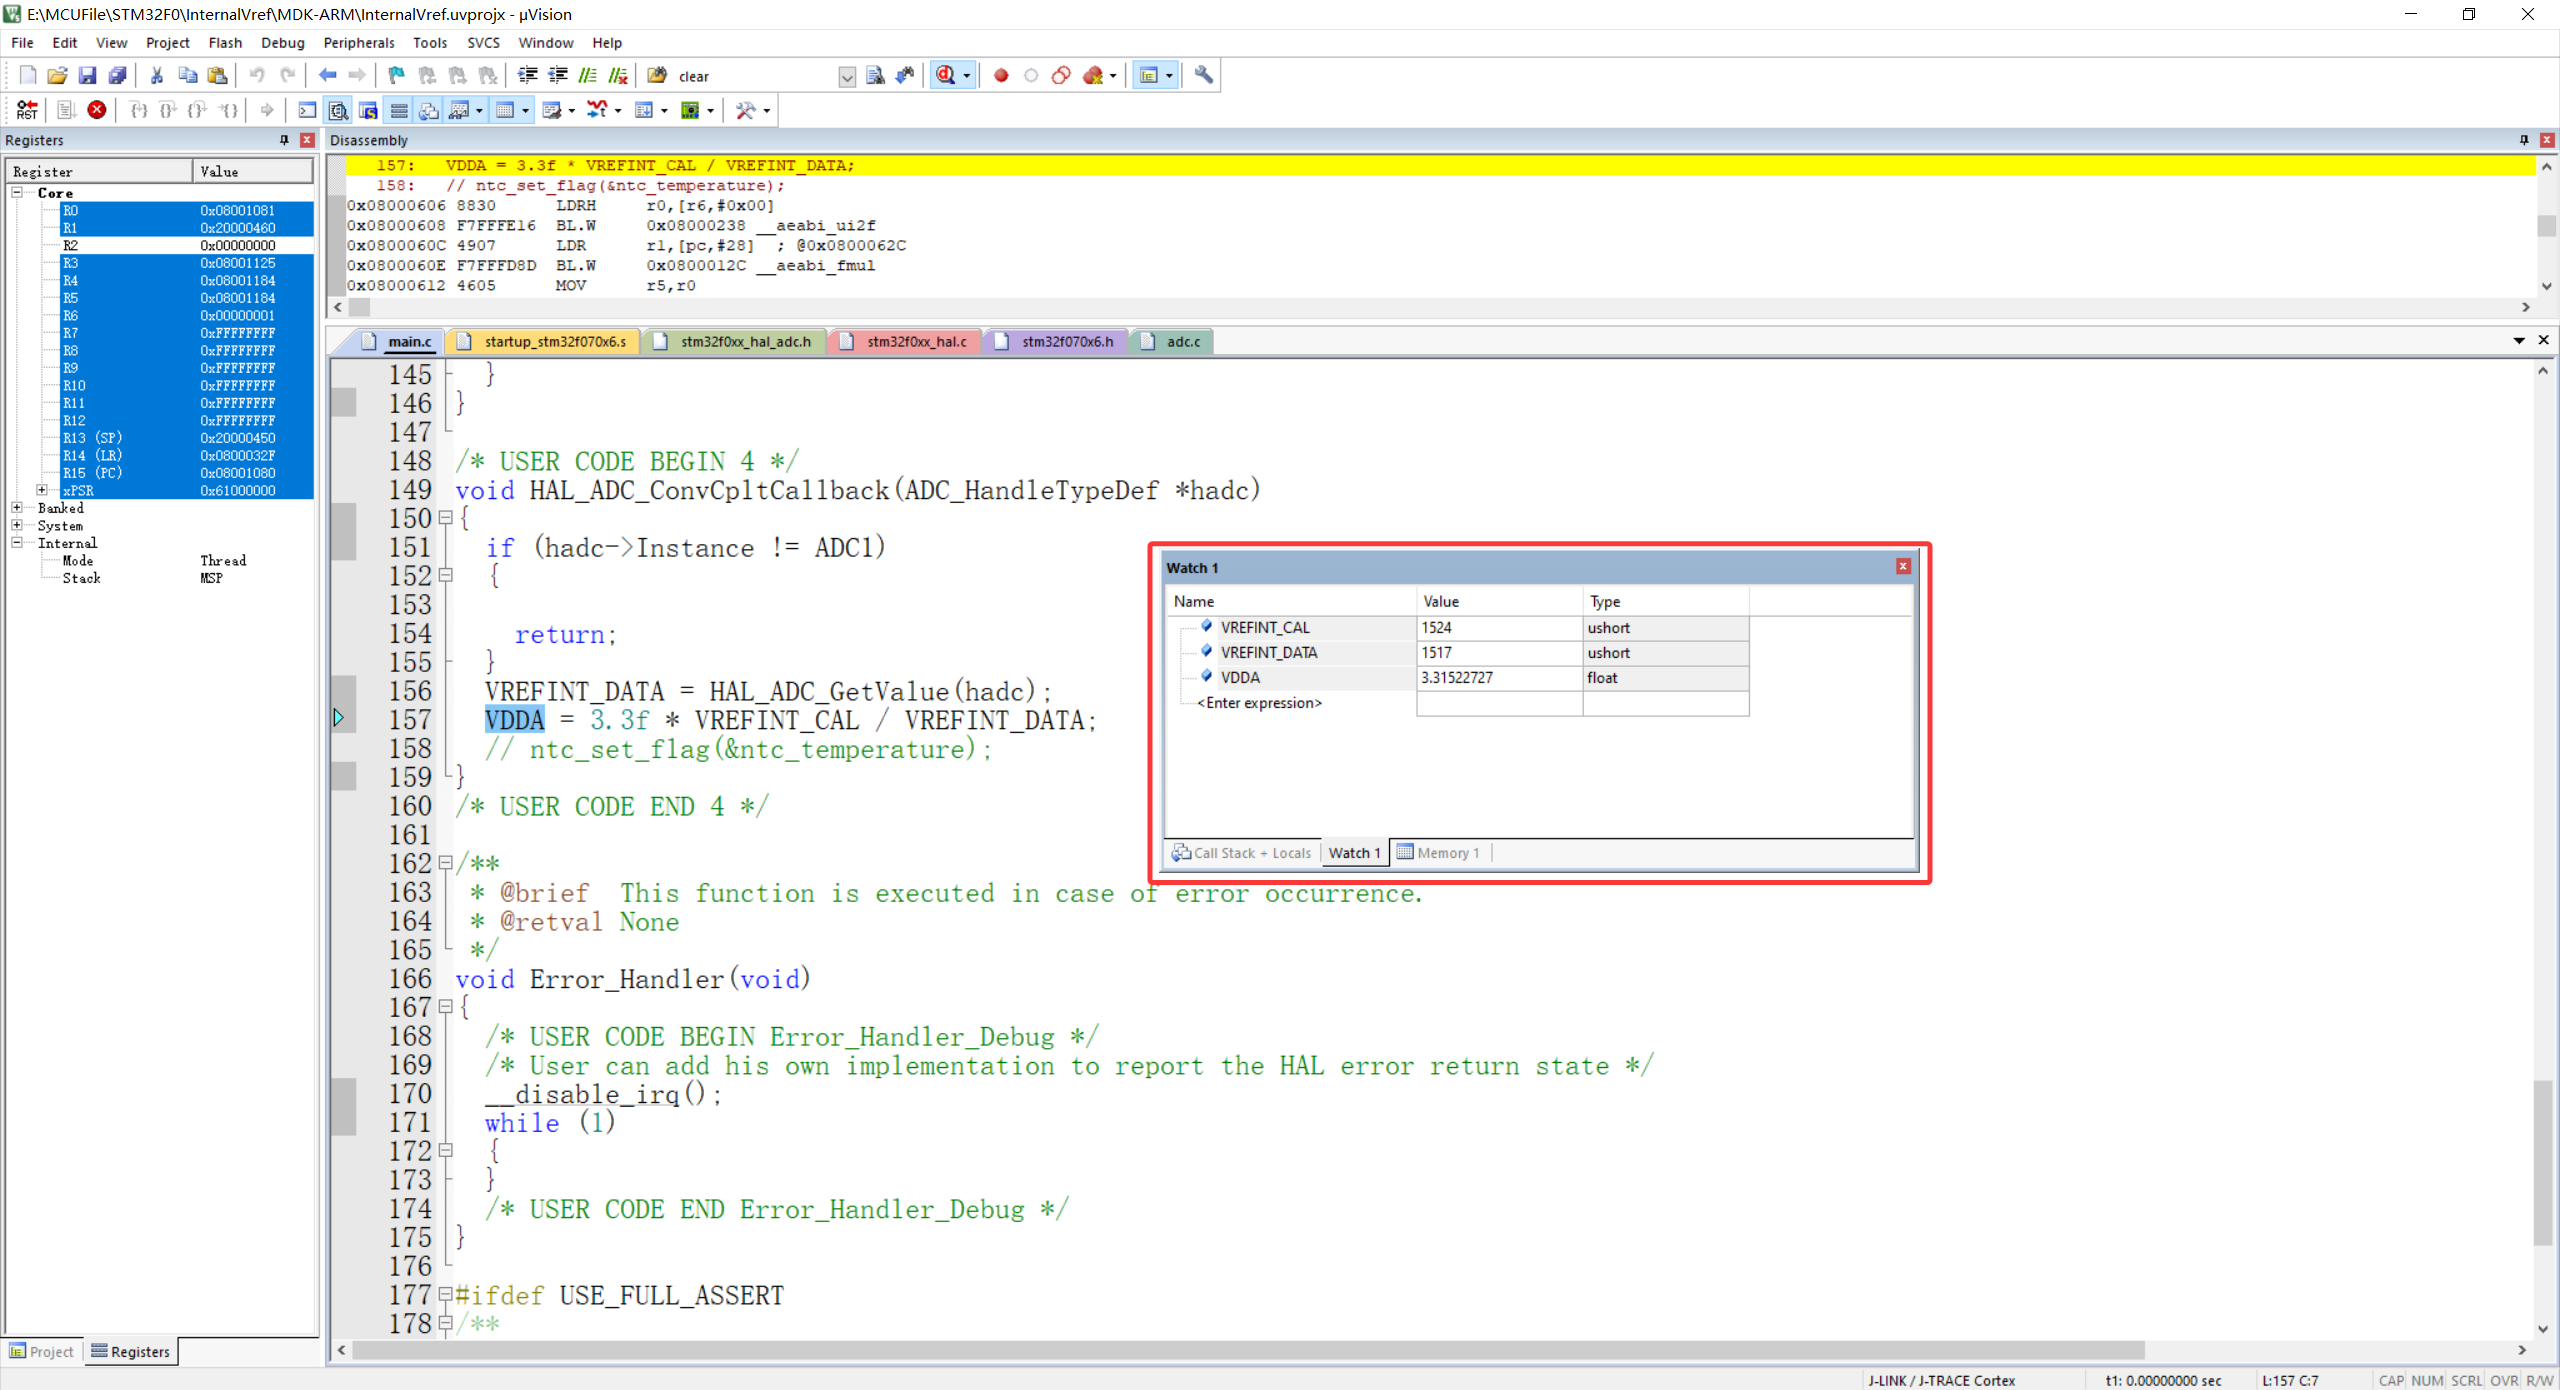Click the Toggle Bookmark flag icon
The image size is (2560, 1390).
(x=397, y=76)
